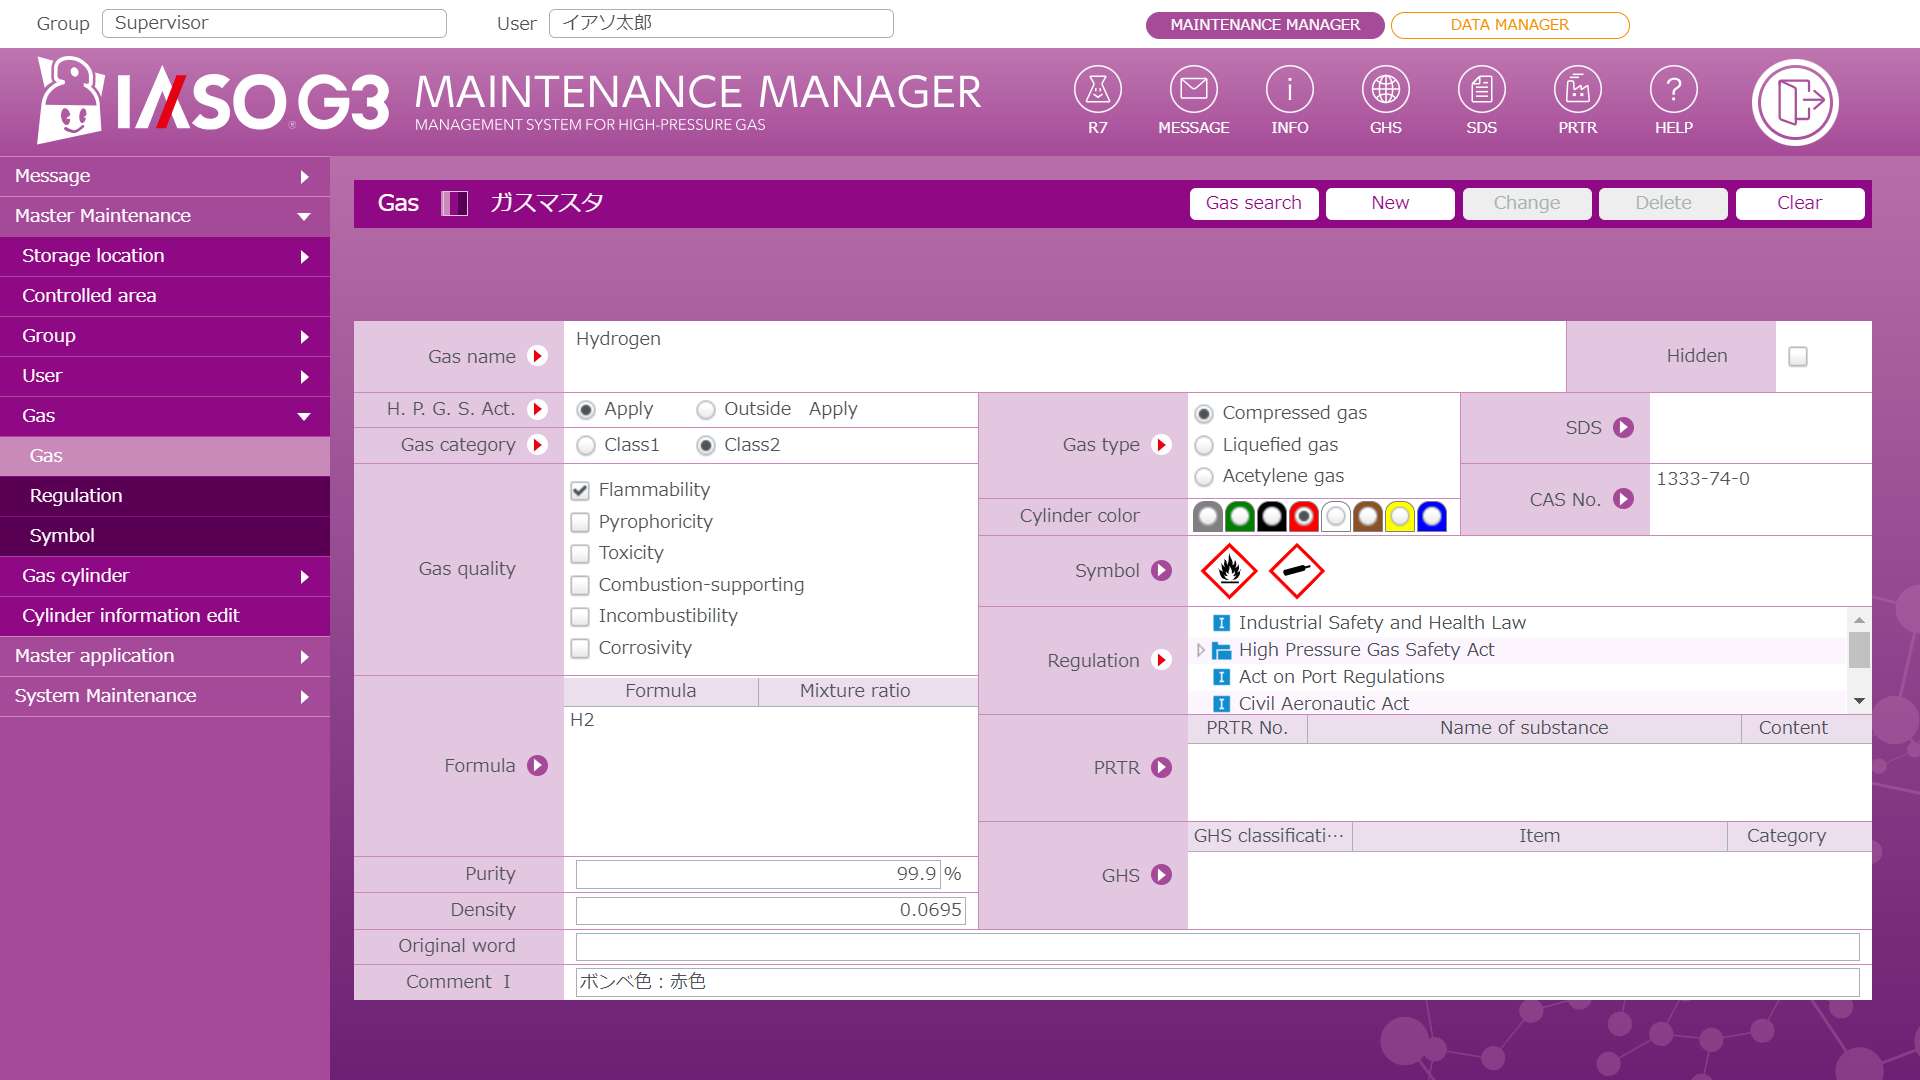Enable the Toxicity checkbox
Image resolution: width=1920 pixels, height=1080 pixels.
(580, 553)
